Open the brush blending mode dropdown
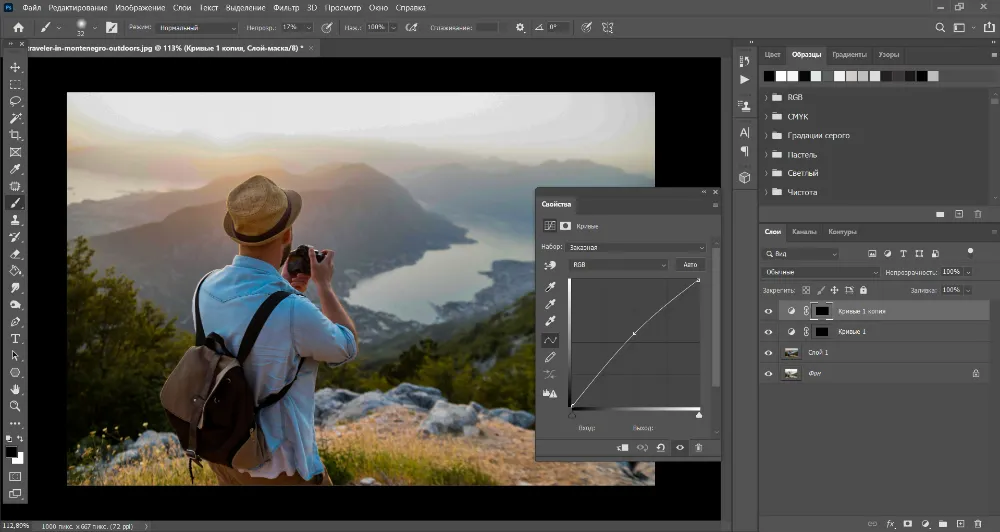 [x=198, y=28]
